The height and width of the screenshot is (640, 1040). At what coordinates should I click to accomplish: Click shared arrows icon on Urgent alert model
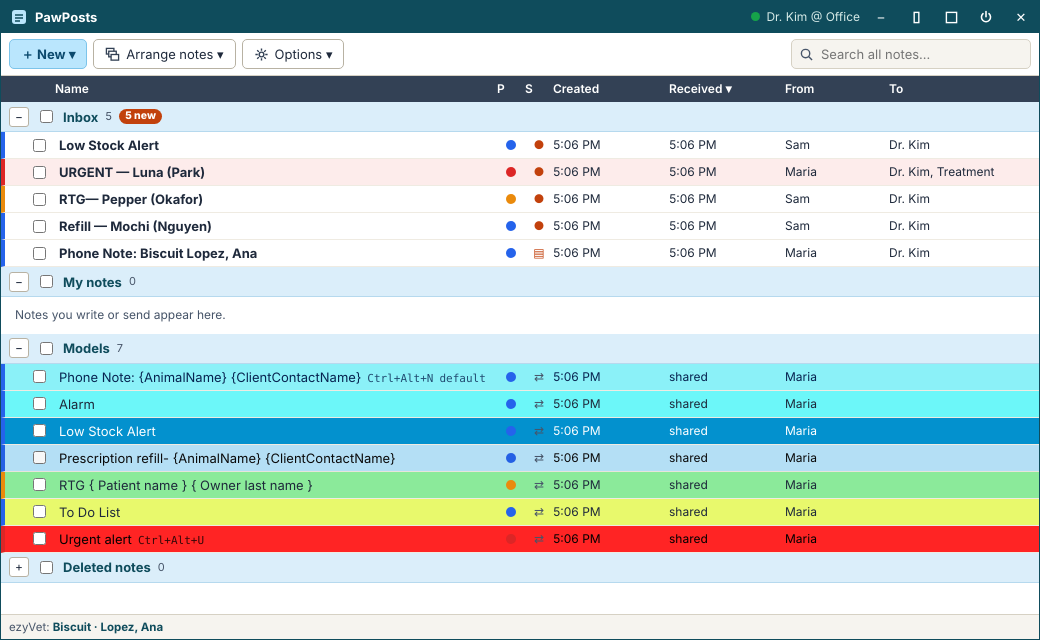tap(539, 539)
